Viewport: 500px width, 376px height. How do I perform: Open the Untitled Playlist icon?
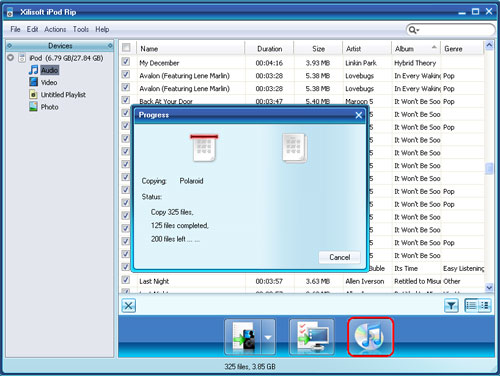click(33, 95)
